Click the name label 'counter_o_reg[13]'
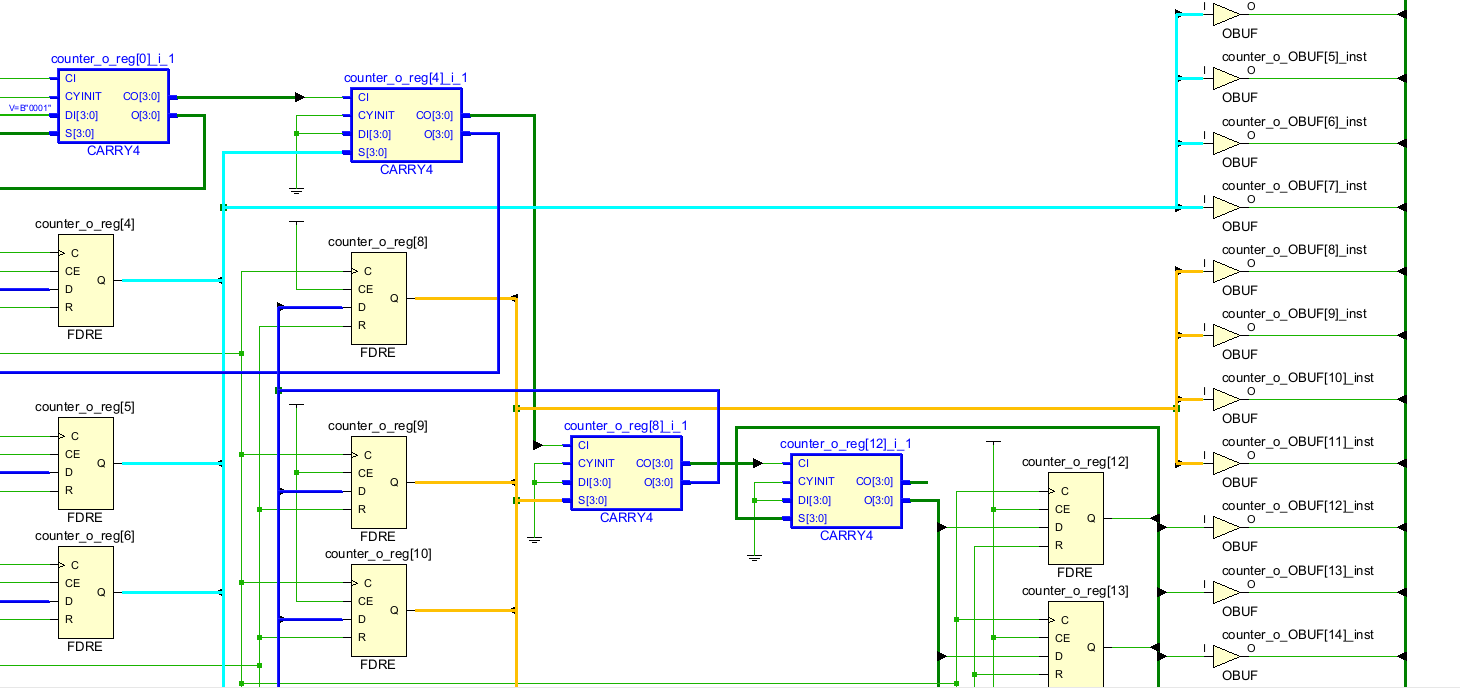 tap(1075, 591)
